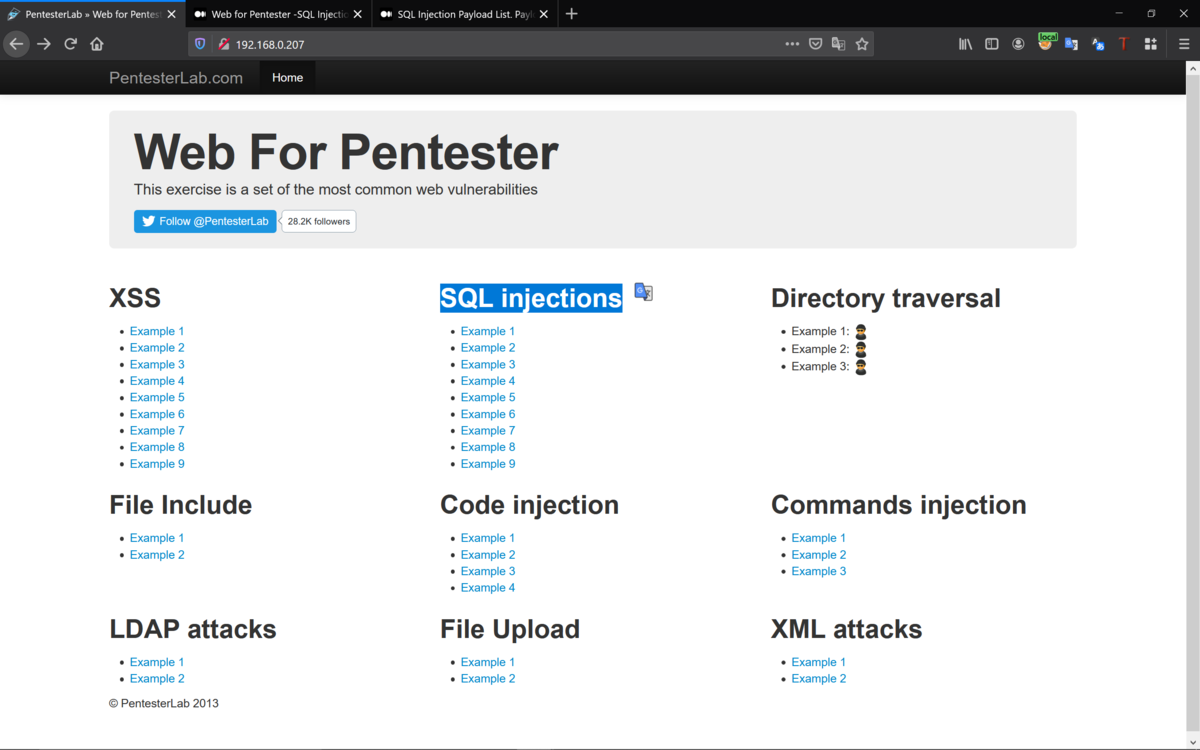Open XML attacks Example 2
This screenshot has width=1200, height=750.
pyautogui.click(x=819, y=679)
